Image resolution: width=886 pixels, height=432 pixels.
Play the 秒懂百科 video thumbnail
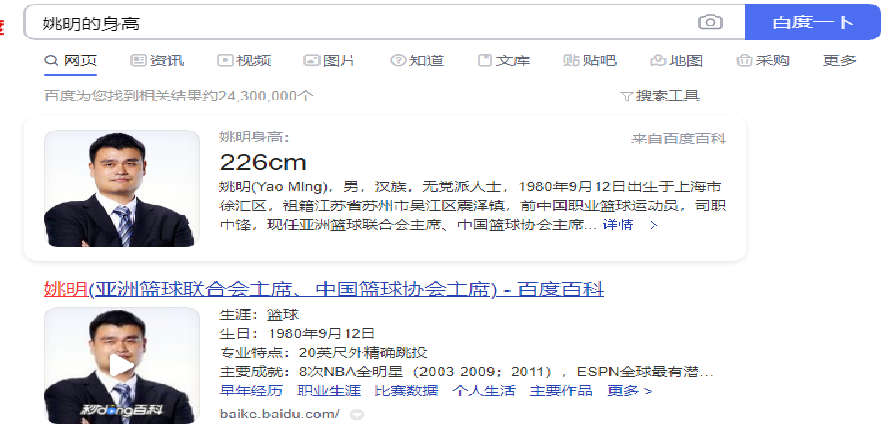coord(121,365)
